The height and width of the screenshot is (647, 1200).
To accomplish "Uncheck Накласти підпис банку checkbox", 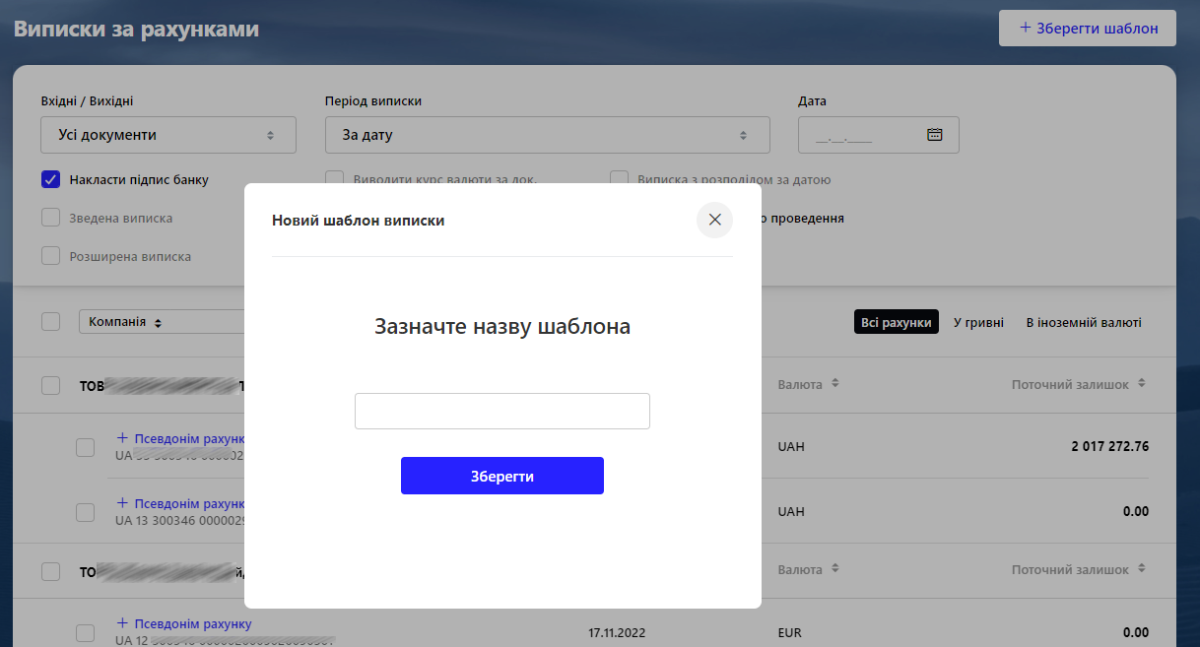I will [x=51, y=180].
